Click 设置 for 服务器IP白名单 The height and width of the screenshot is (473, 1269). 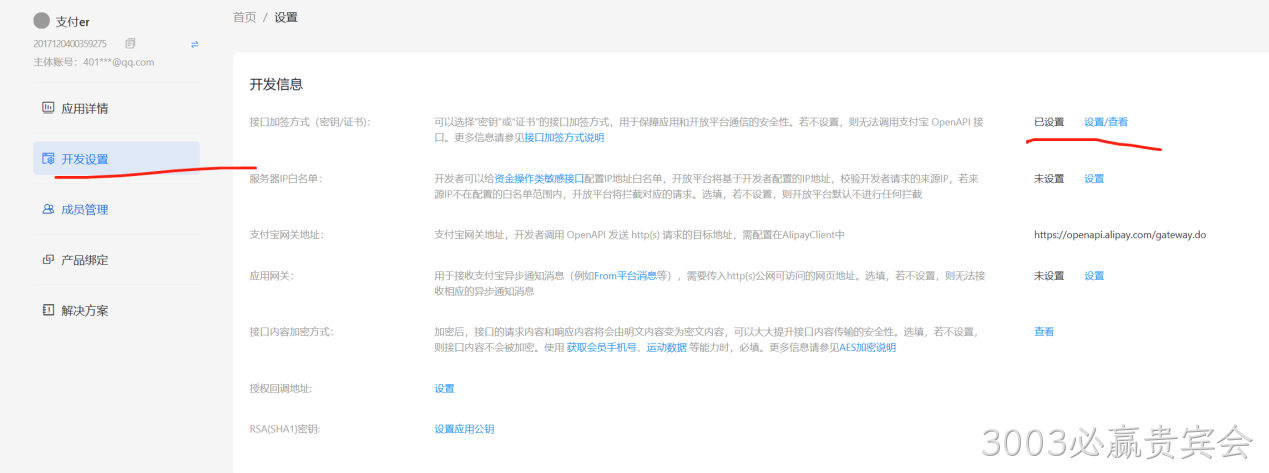1094,179
